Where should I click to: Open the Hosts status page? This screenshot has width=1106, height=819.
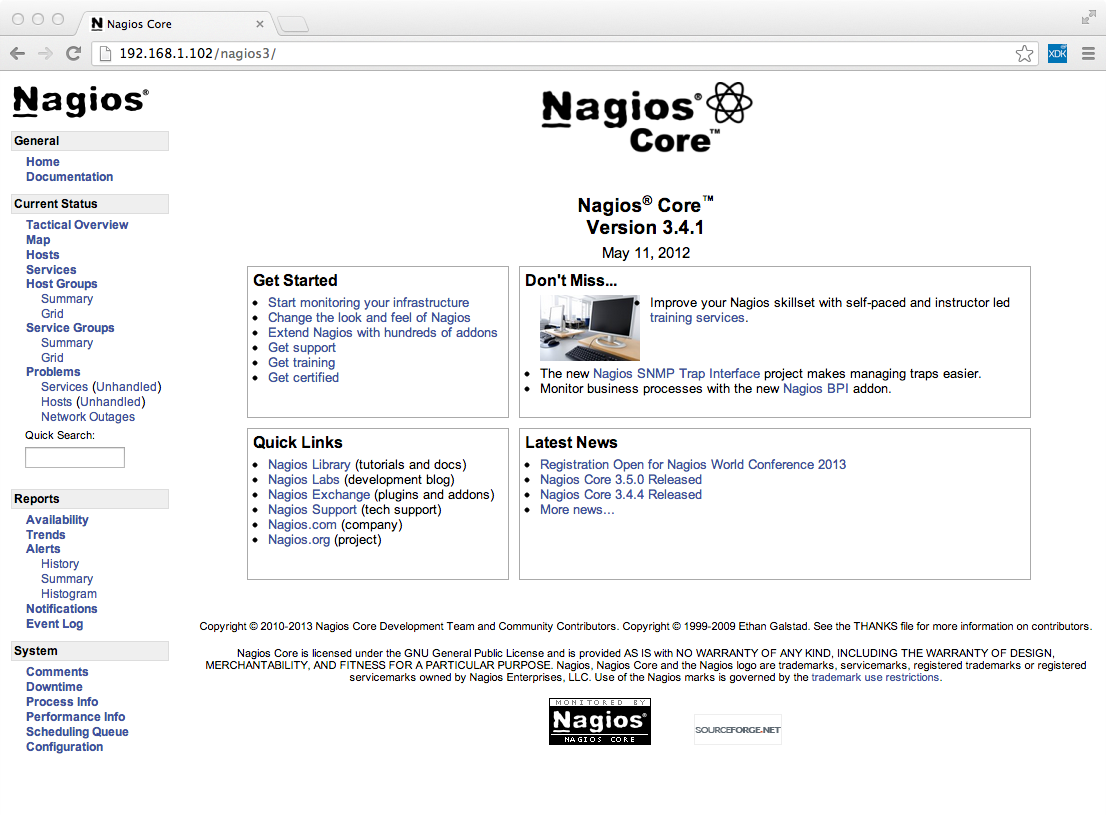(x=43, y=255)
